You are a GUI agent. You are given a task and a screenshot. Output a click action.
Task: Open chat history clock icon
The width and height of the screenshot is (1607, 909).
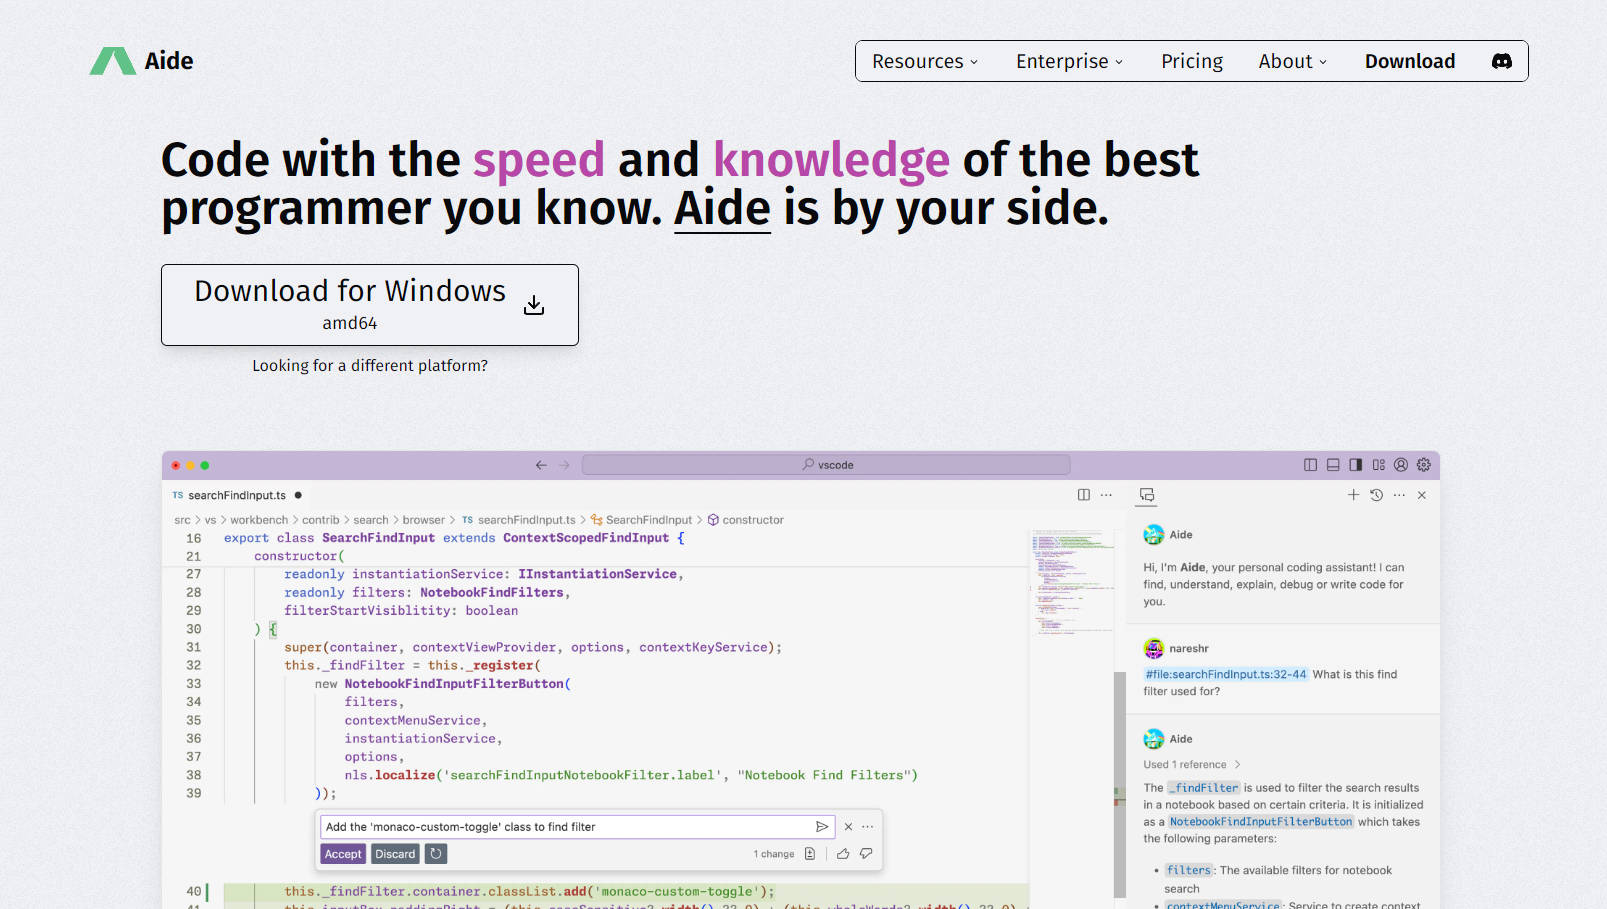click(x=1376, y=495)
